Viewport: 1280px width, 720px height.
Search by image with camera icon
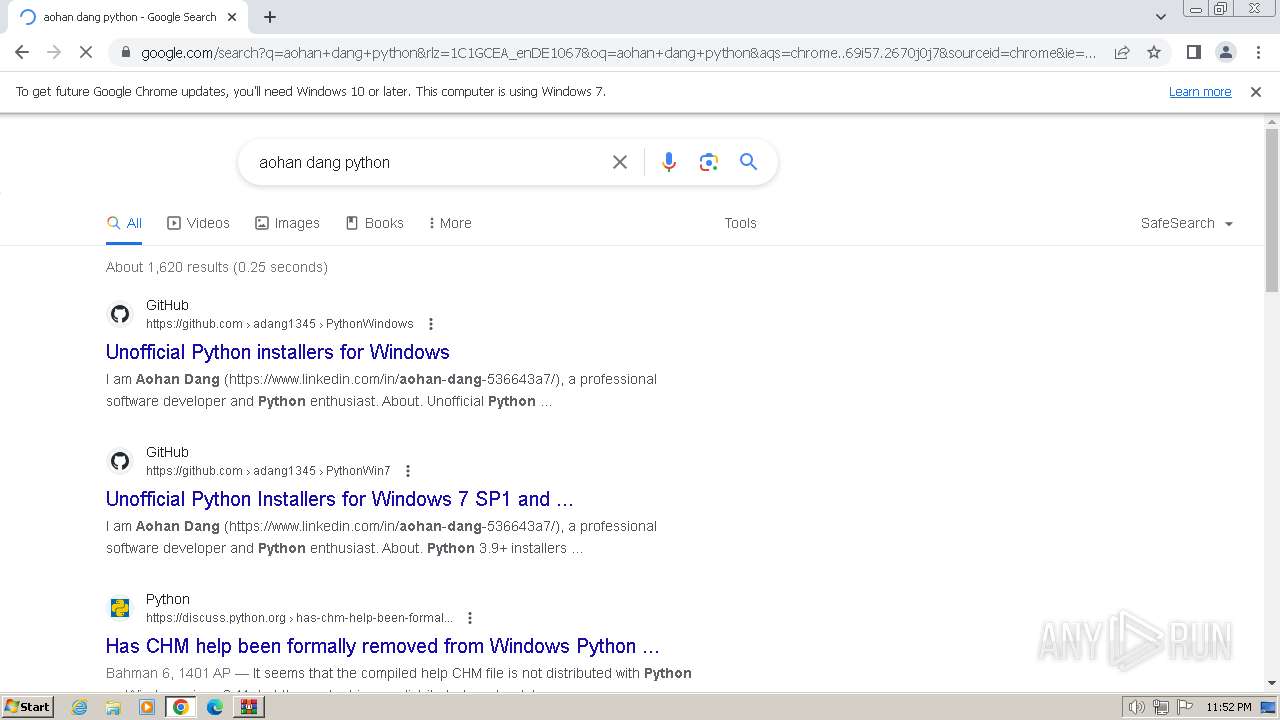tap(709, 162)
